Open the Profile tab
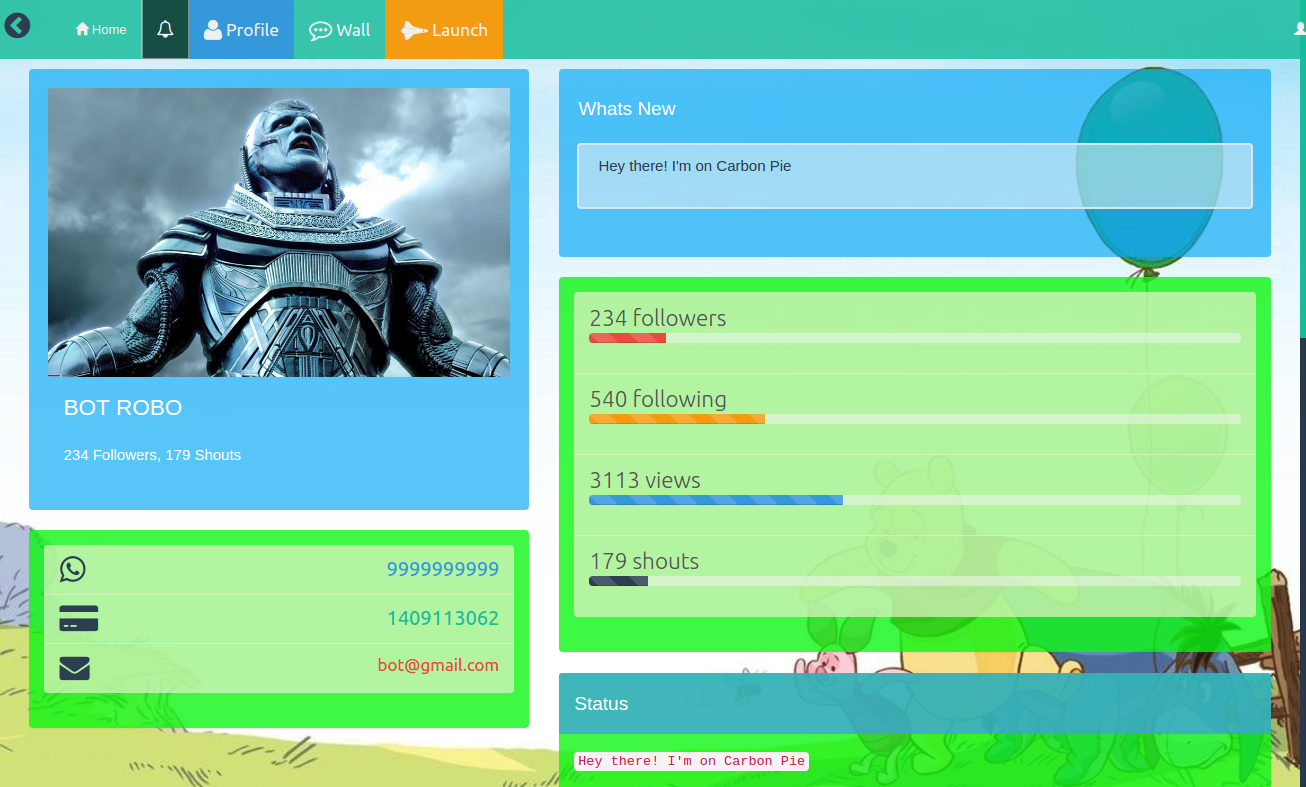This screenshot has width=1306, height=787. (241, 30)
